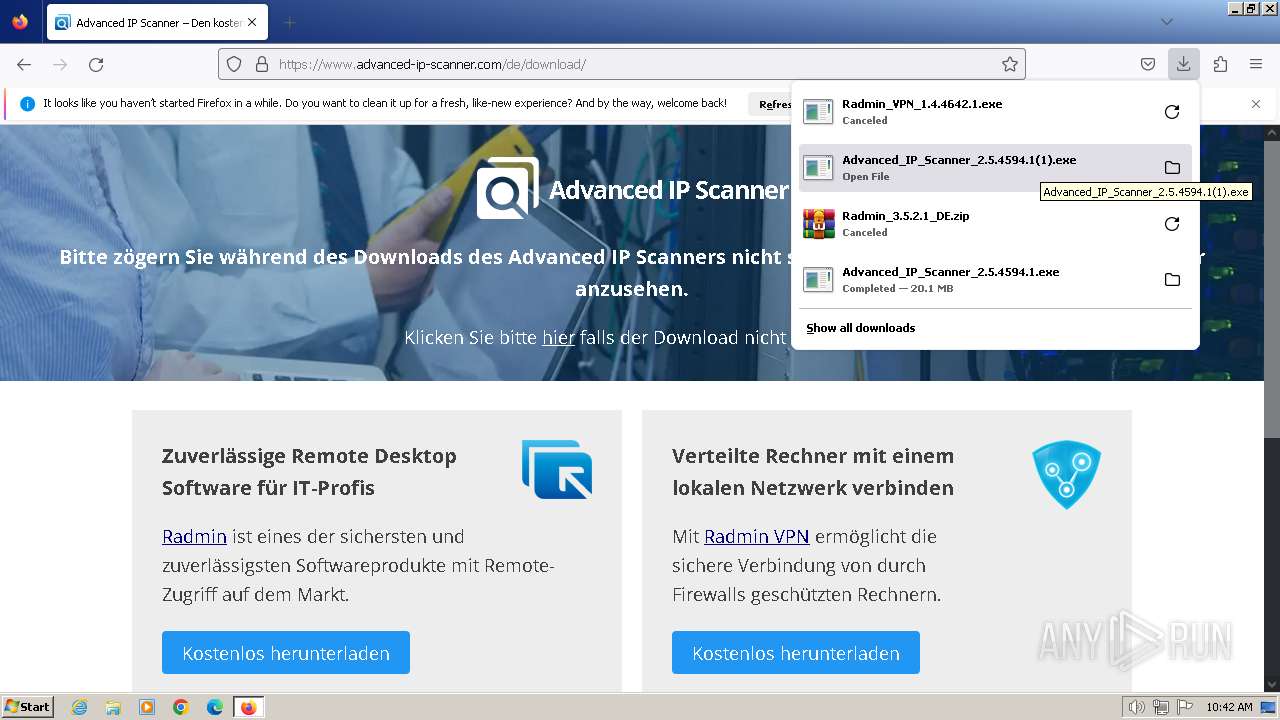Click Kostenlos herunterladen under Radmin VPN
The width and height of the screenshot is (1280, 720).
(x=796, y=653)
